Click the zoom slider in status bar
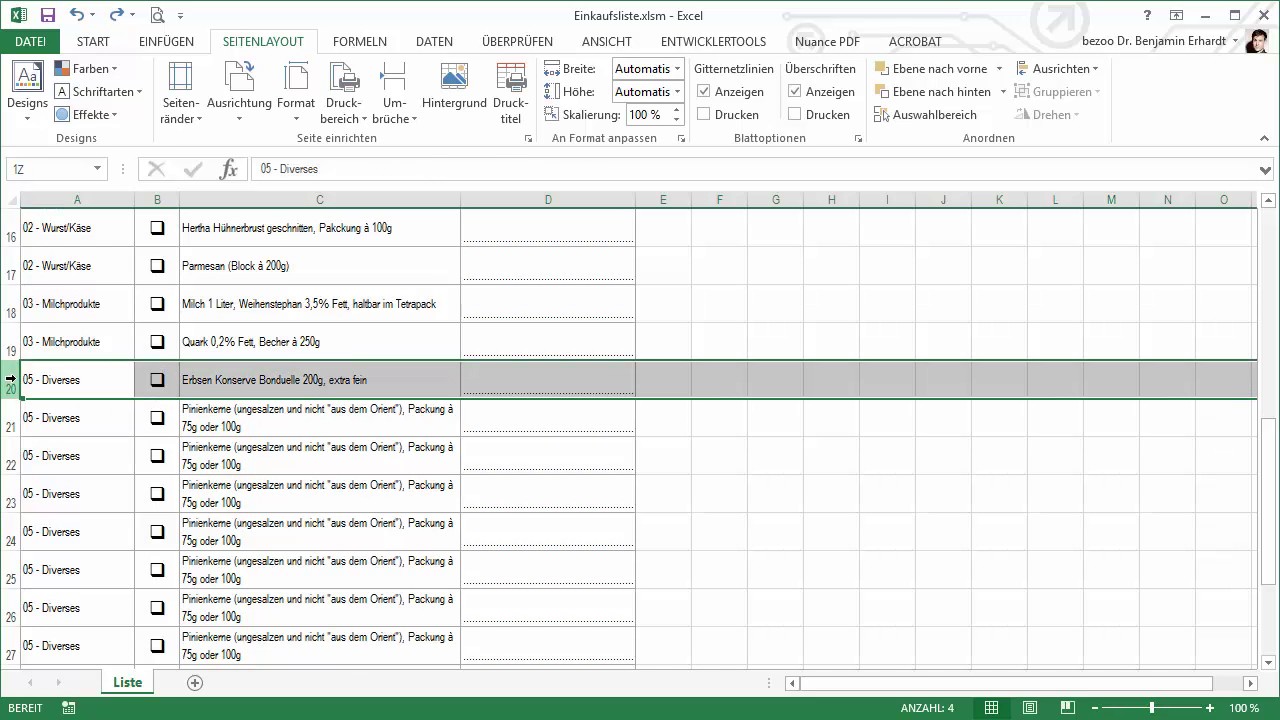 pyautogui.click(x=1151, y=708)
